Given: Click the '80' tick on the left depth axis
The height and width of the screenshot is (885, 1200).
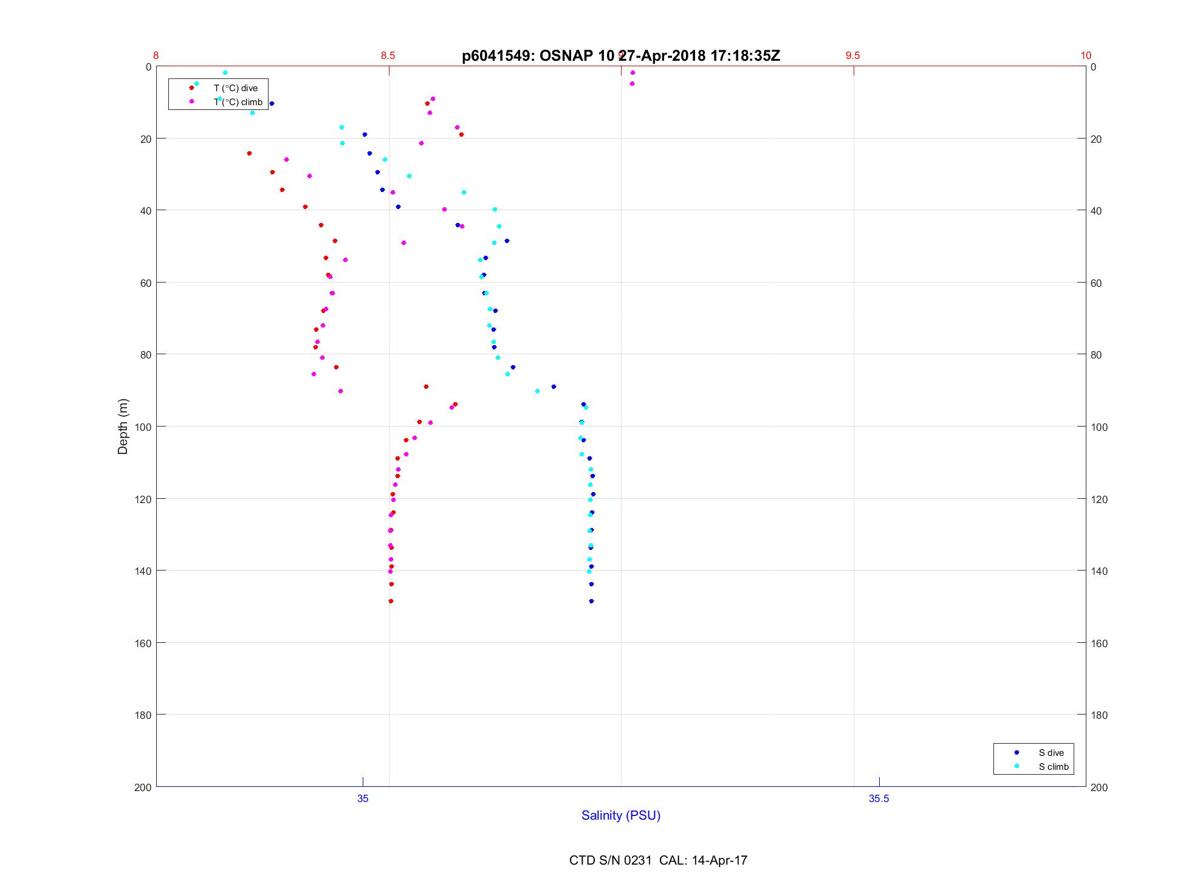Looking at the screenshot, I should coord(144,355).
